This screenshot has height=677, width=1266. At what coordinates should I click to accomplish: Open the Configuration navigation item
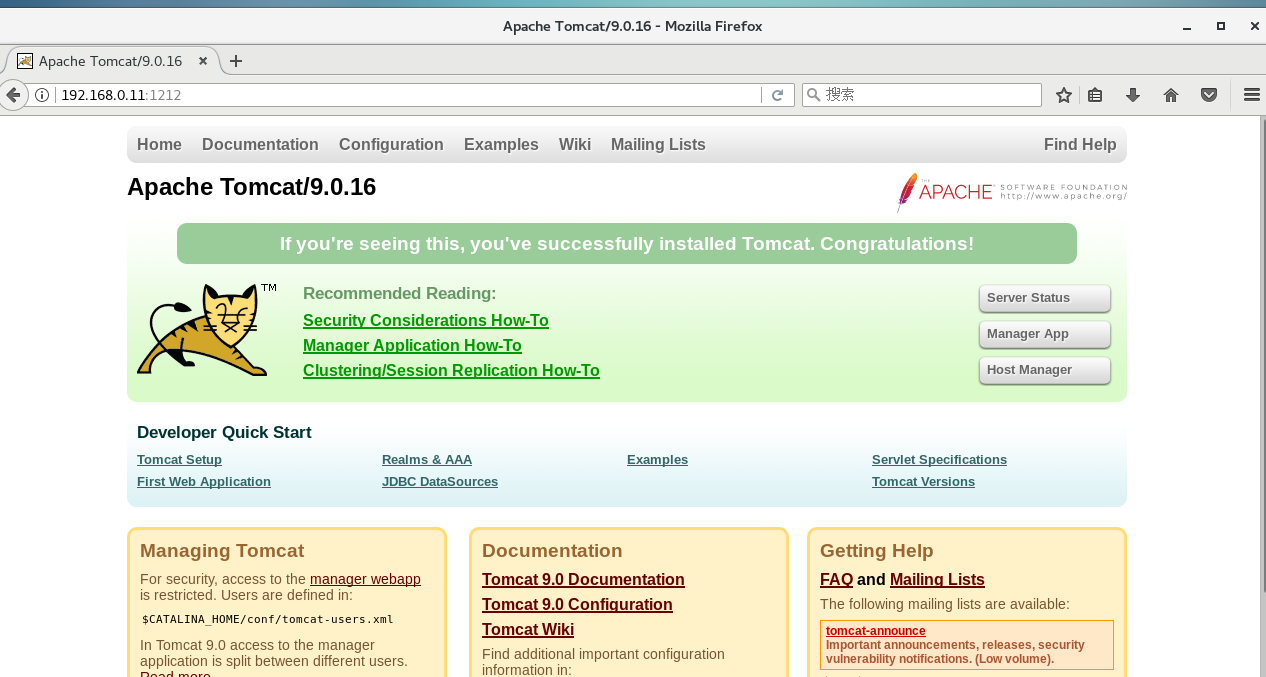391,145
